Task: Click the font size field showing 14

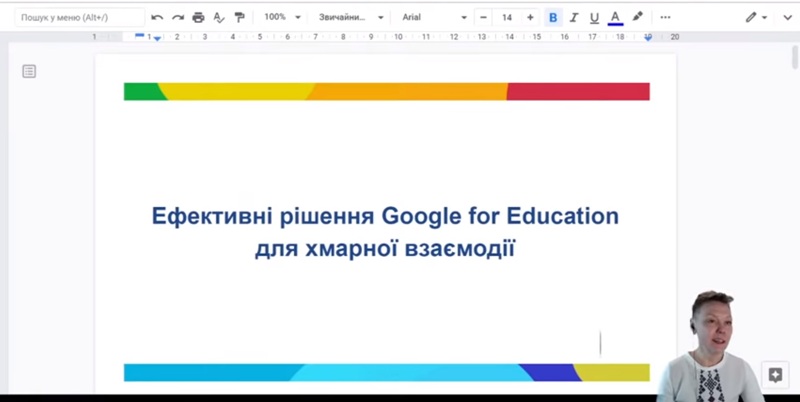Action: [x=507, y=17]
